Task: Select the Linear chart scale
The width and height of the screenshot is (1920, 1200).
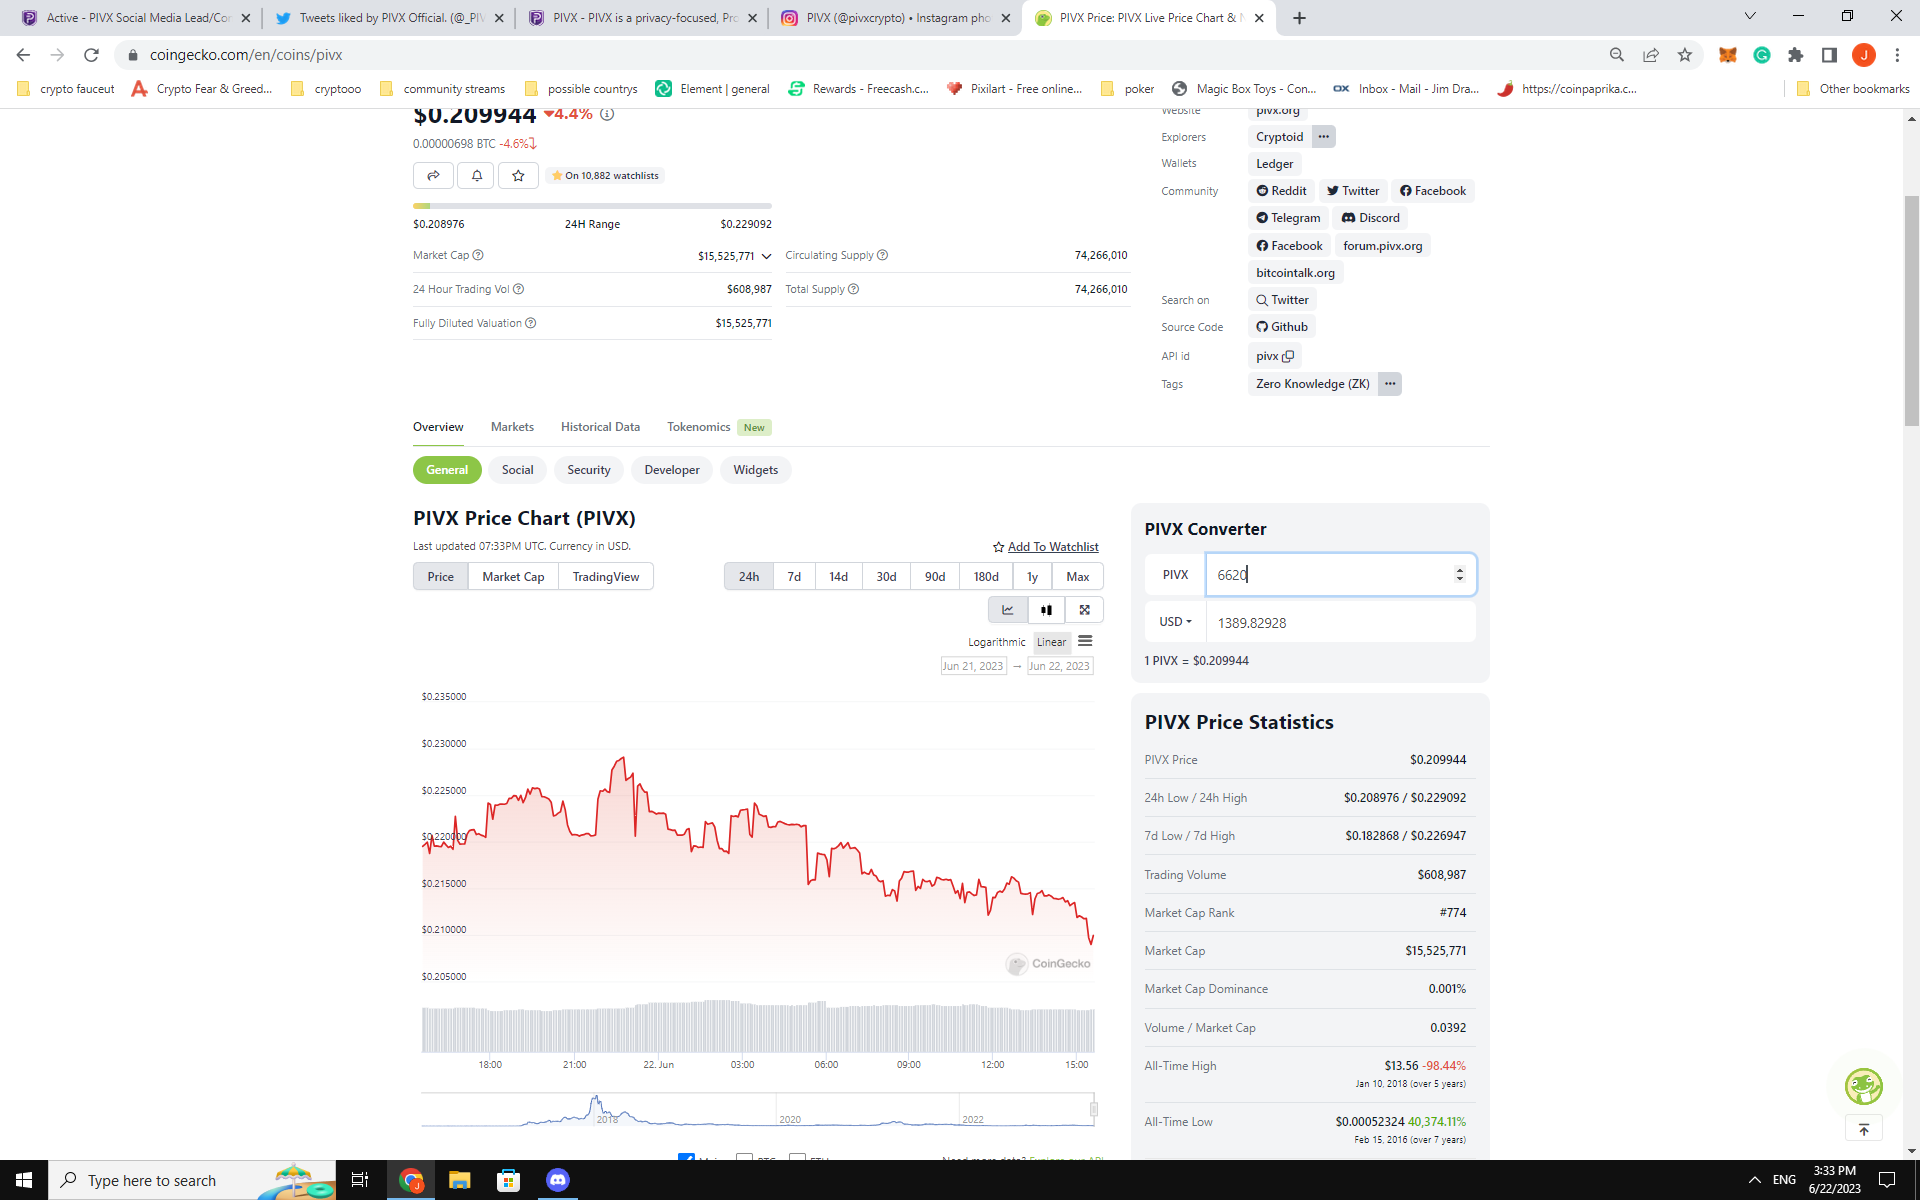Action: (x=1051, y=642)
